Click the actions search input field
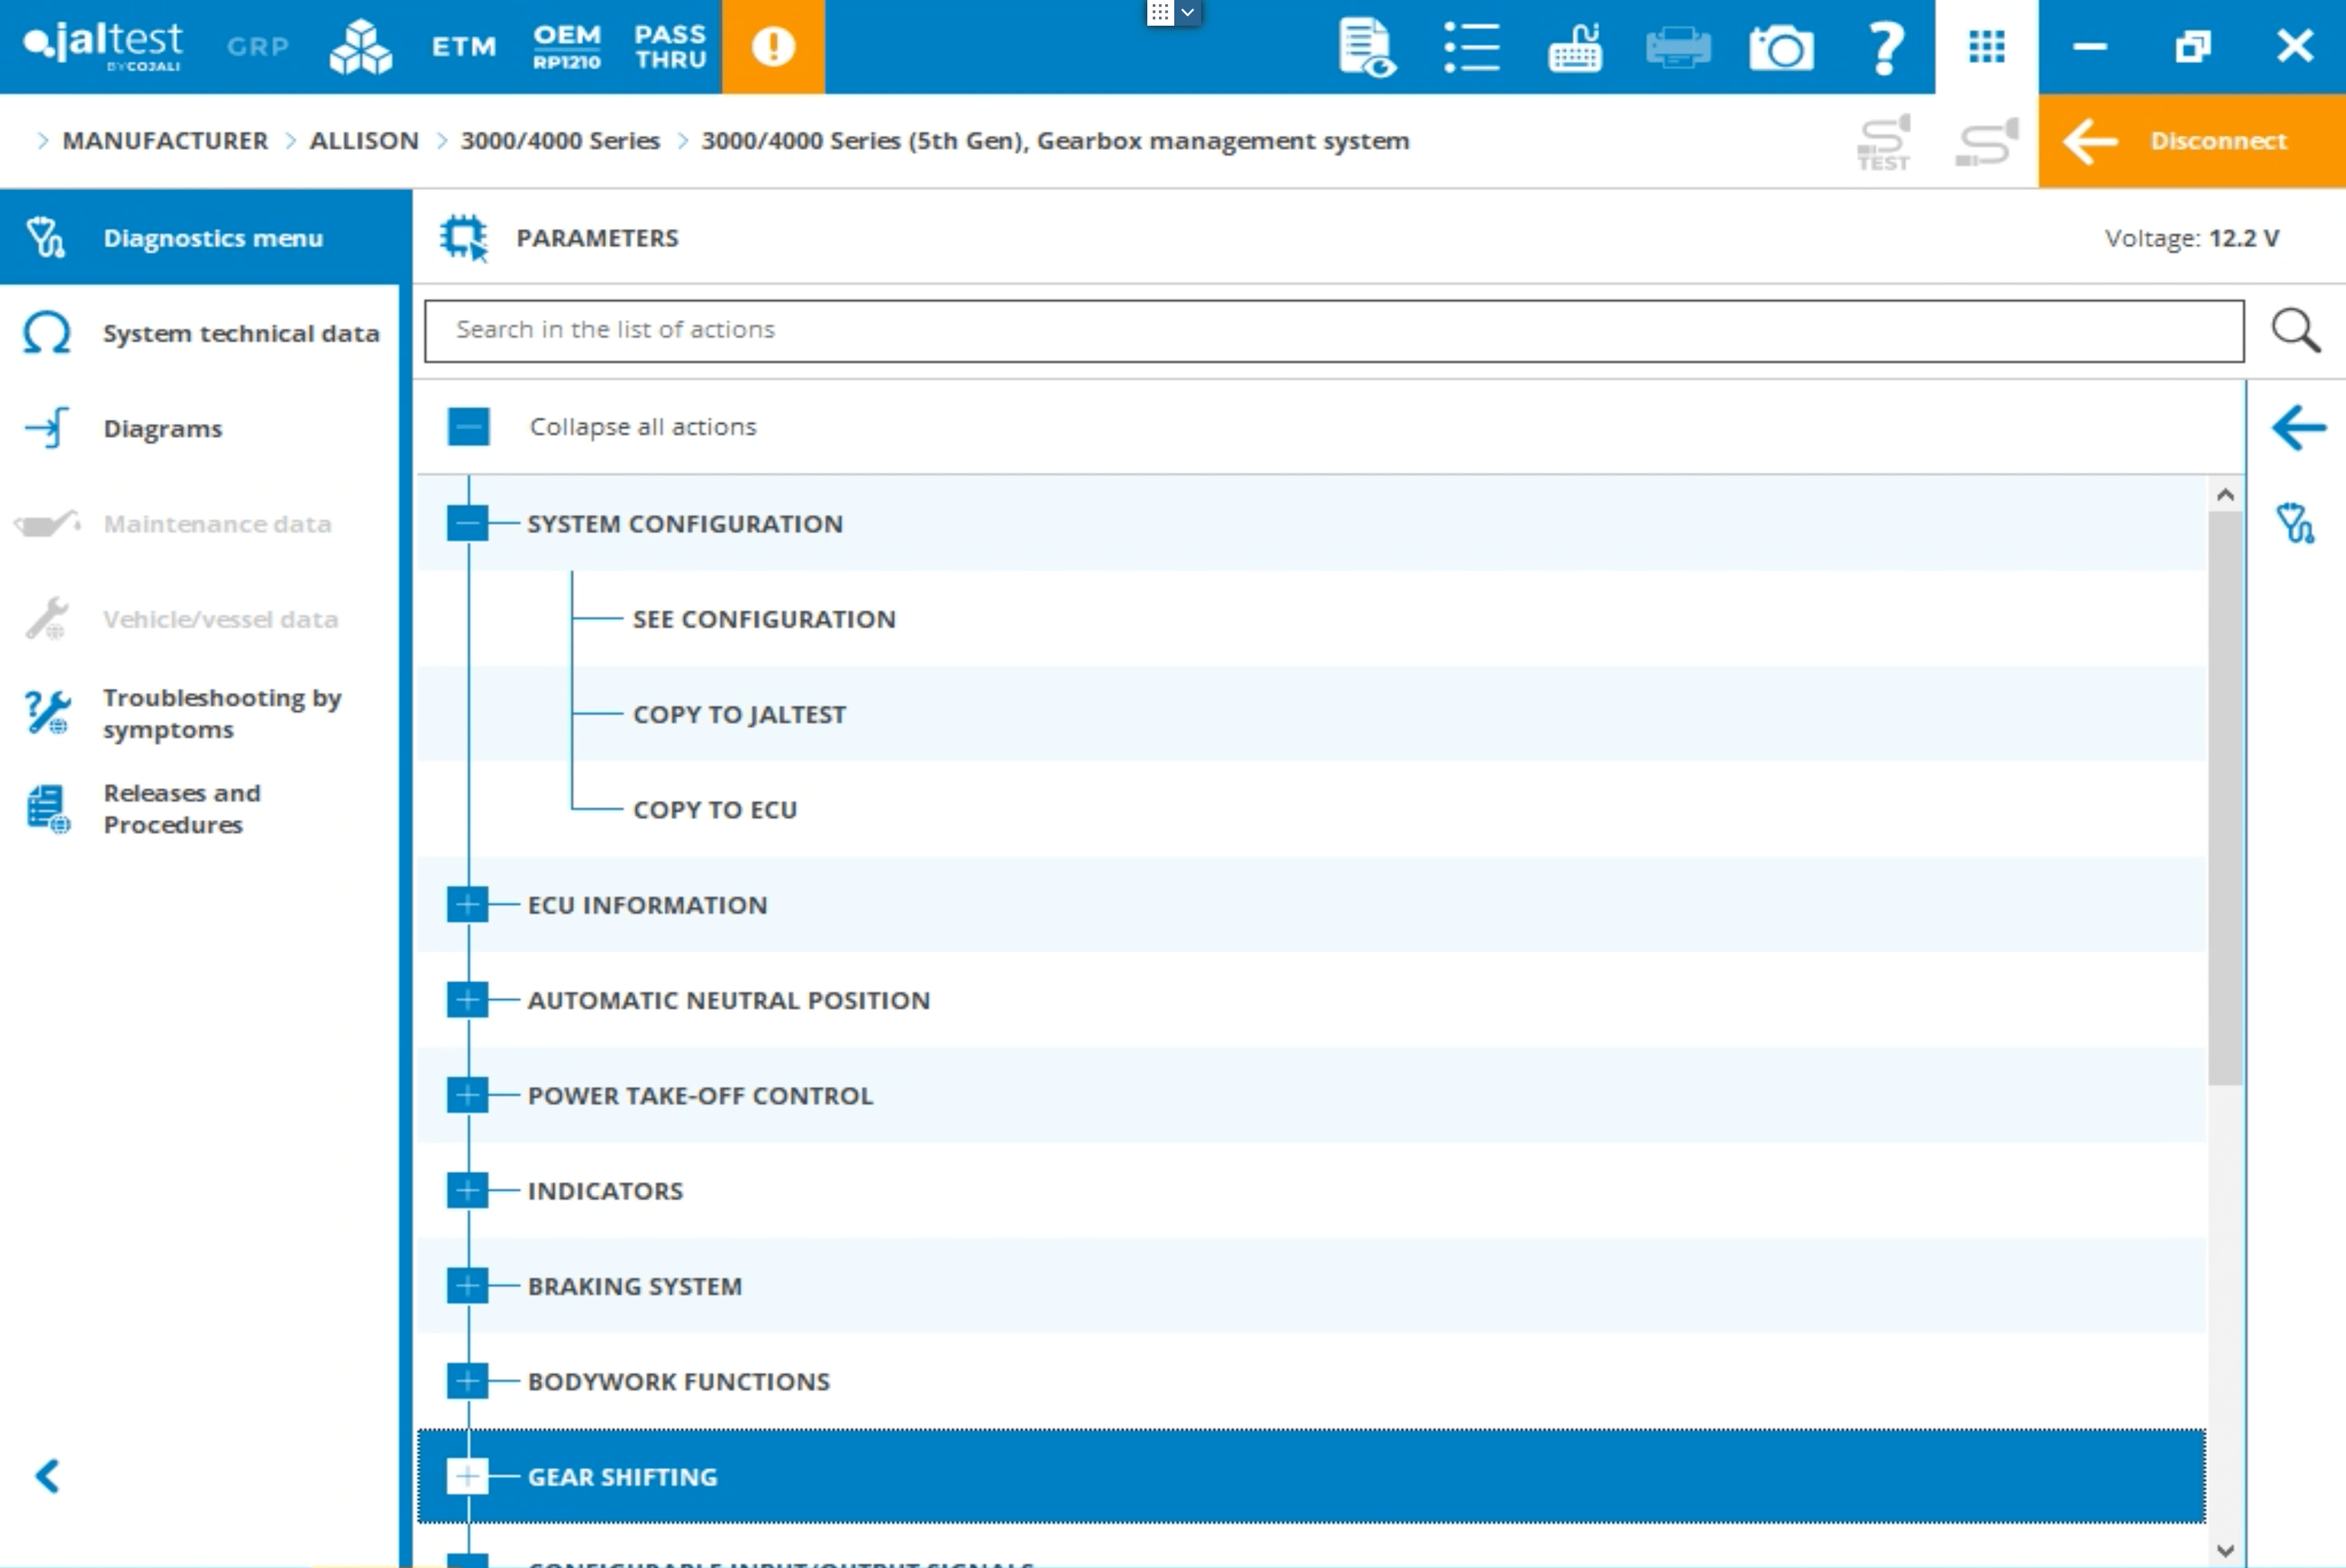This screenshot has height=1568, width=2346. click(x=1333, y=331)
